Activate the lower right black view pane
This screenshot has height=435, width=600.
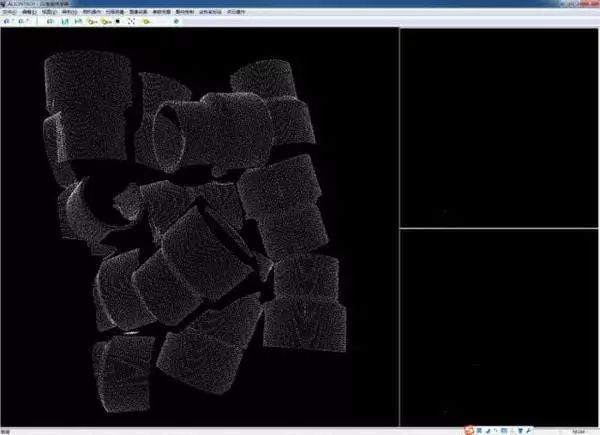tap(499, 327)
